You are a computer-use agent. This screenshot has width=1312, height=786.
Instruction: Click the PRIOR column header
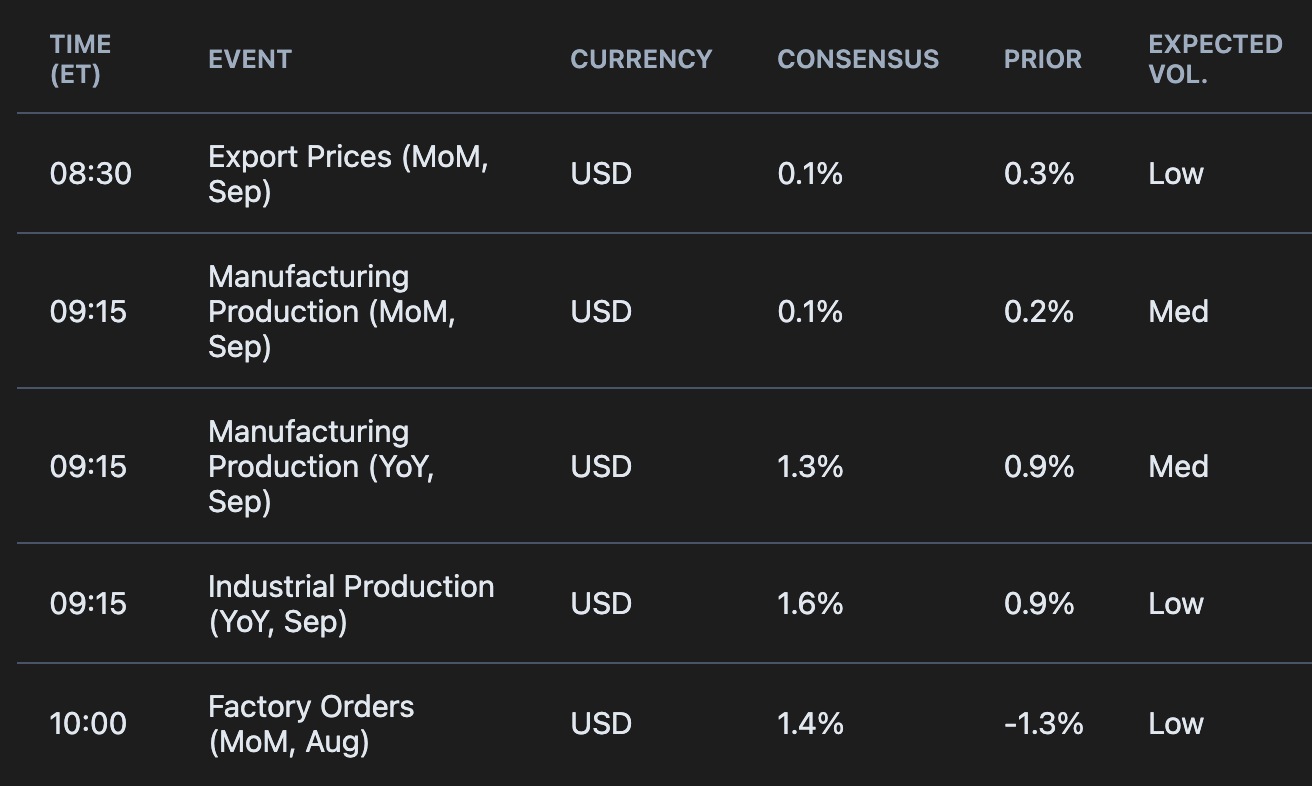tap(1042, 59)
